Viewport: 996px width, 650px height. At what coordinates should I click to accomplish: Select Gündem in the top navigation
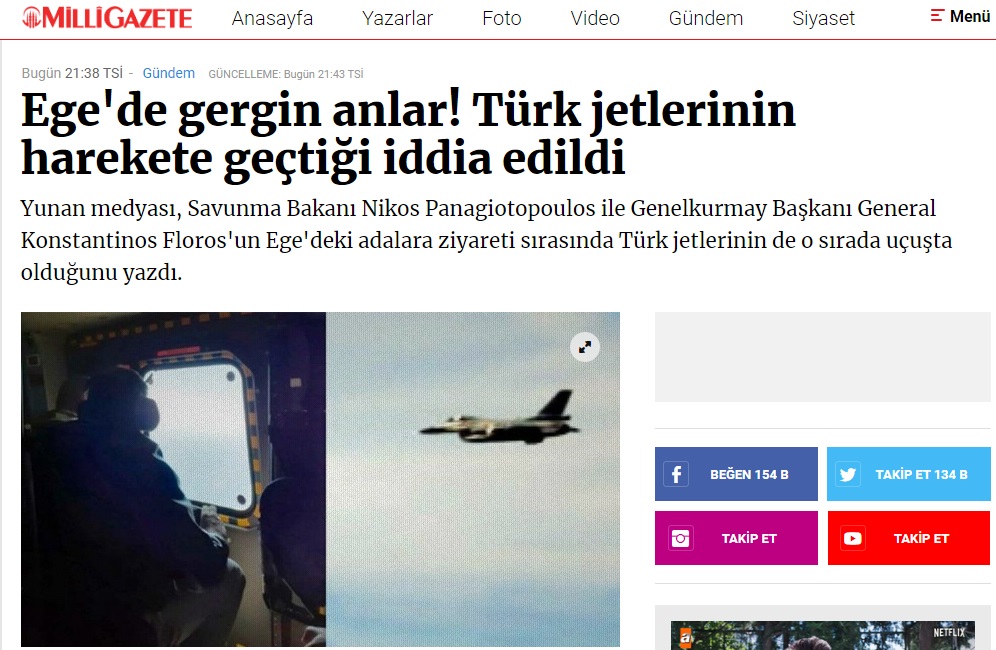tap(706, 18)
